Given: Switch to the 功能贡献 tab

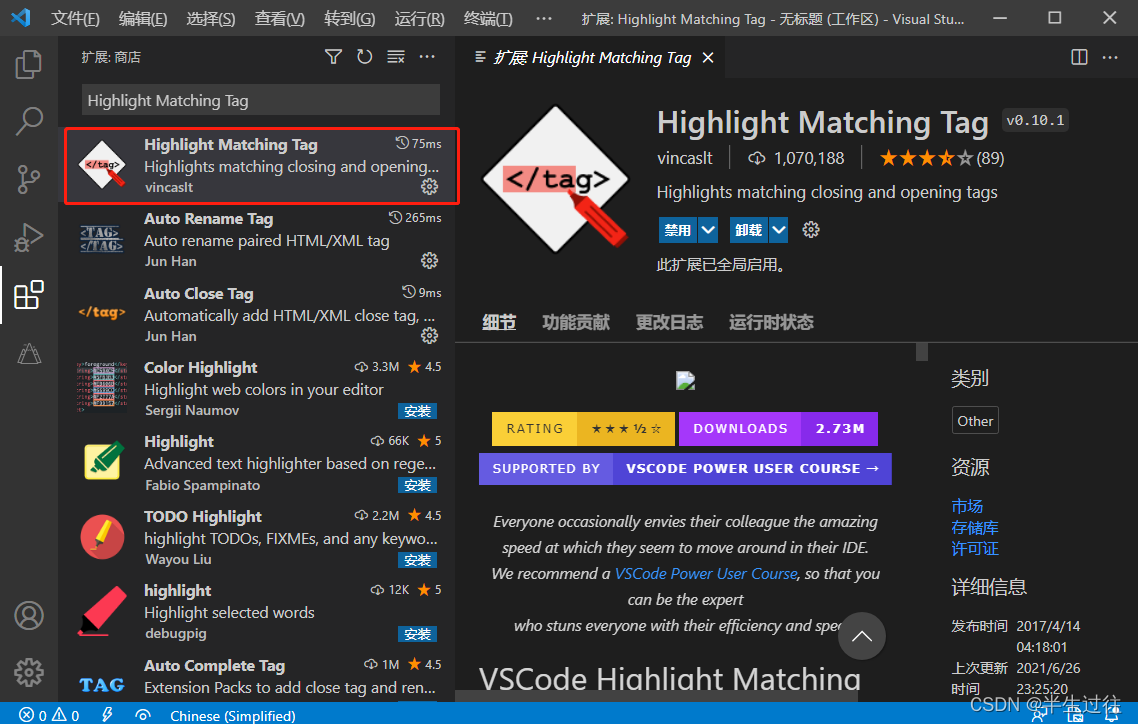Looking at the screenshot, I should click(576, 322).
